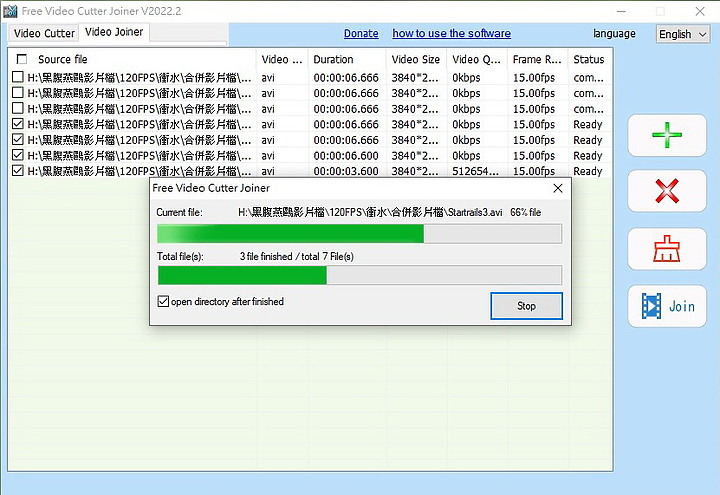Viewport: 720px width, 495px height.
Task: Click the Join film button
Action: (667, 306)
